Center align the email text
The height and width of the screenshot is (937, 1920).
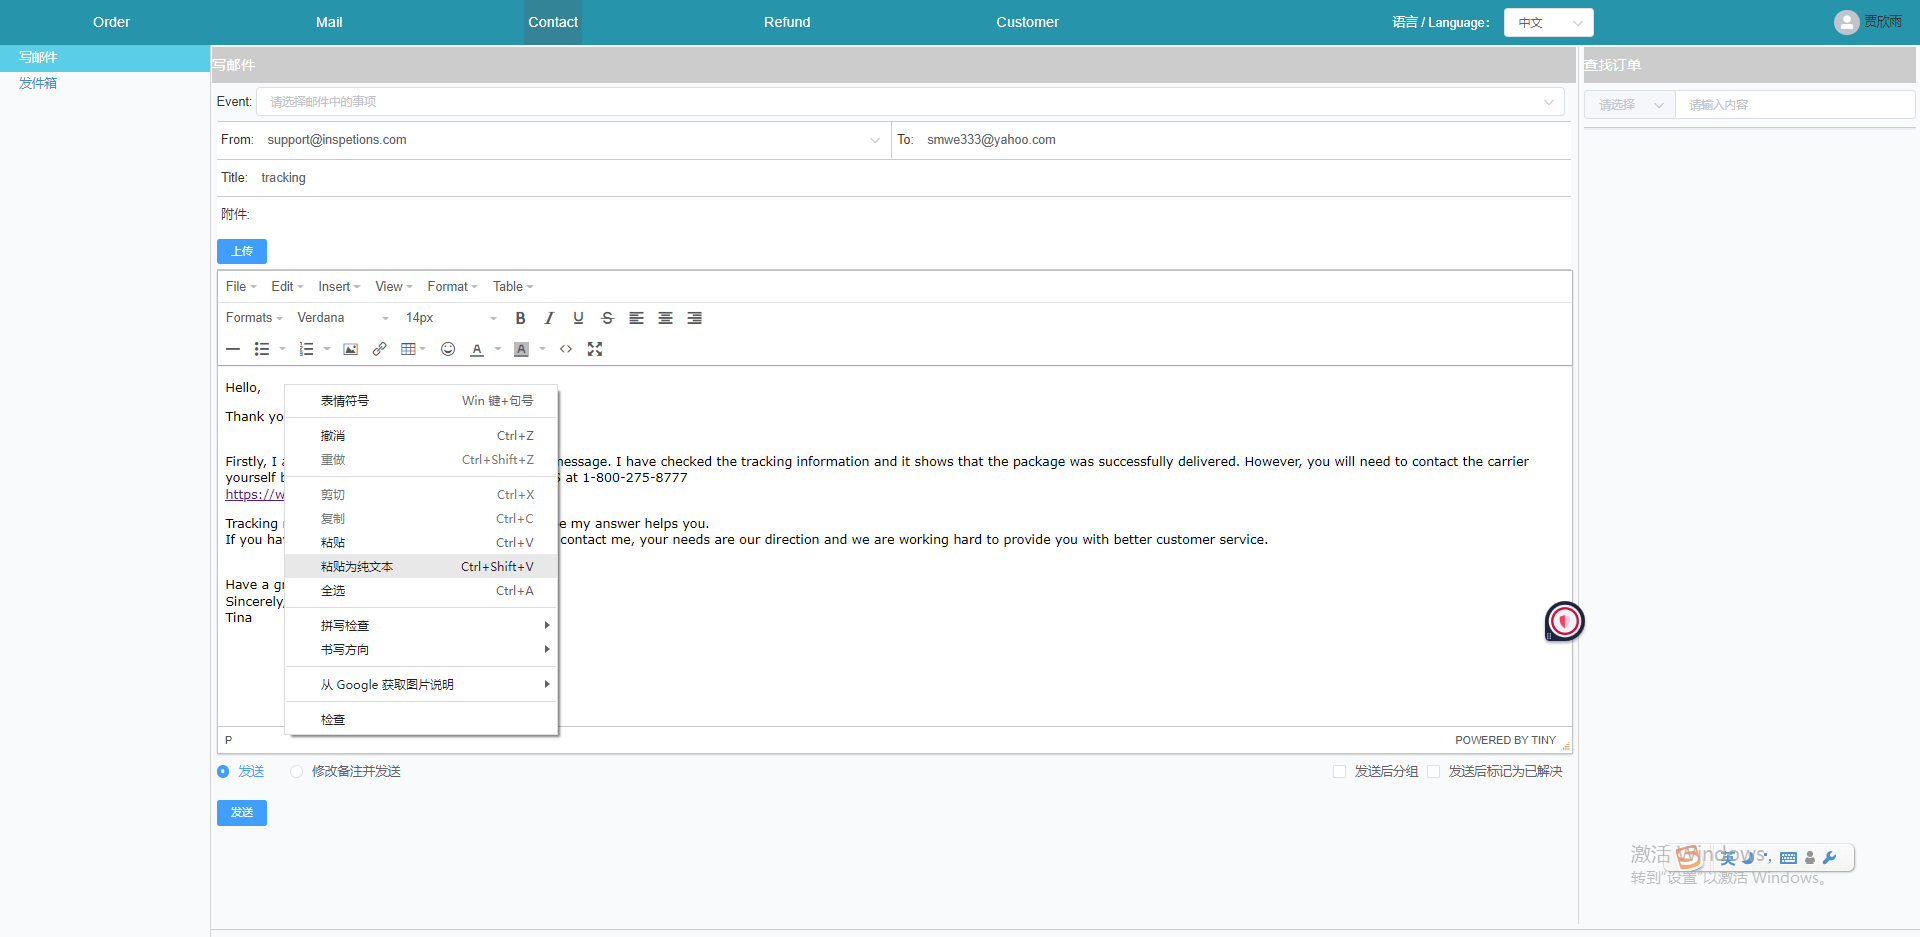[x=665, y=318]
